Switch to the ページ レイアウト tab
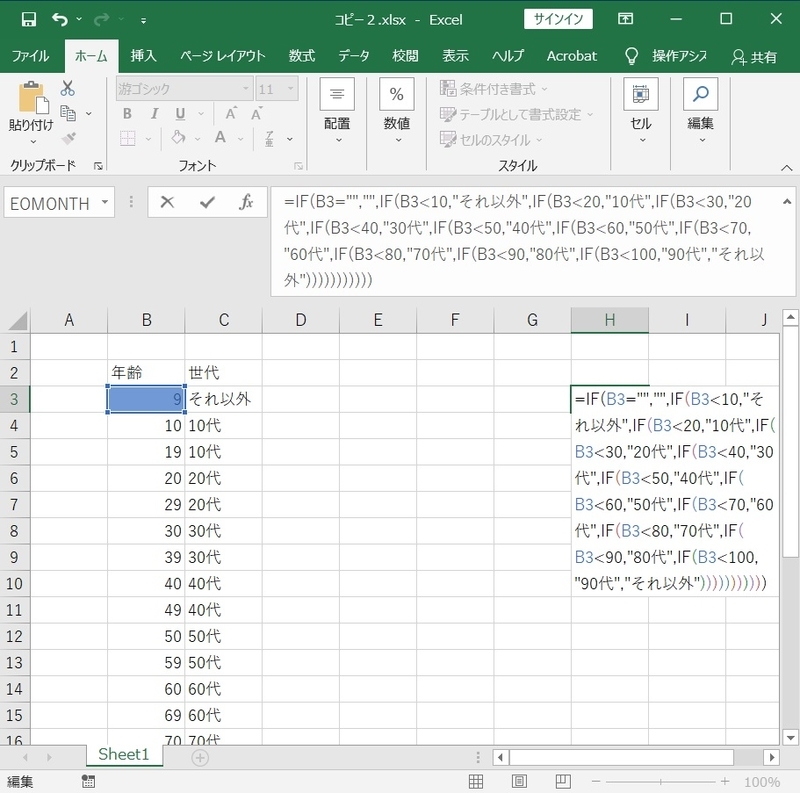The width and height of the screenshot is (800, 793). coord(222,56)
